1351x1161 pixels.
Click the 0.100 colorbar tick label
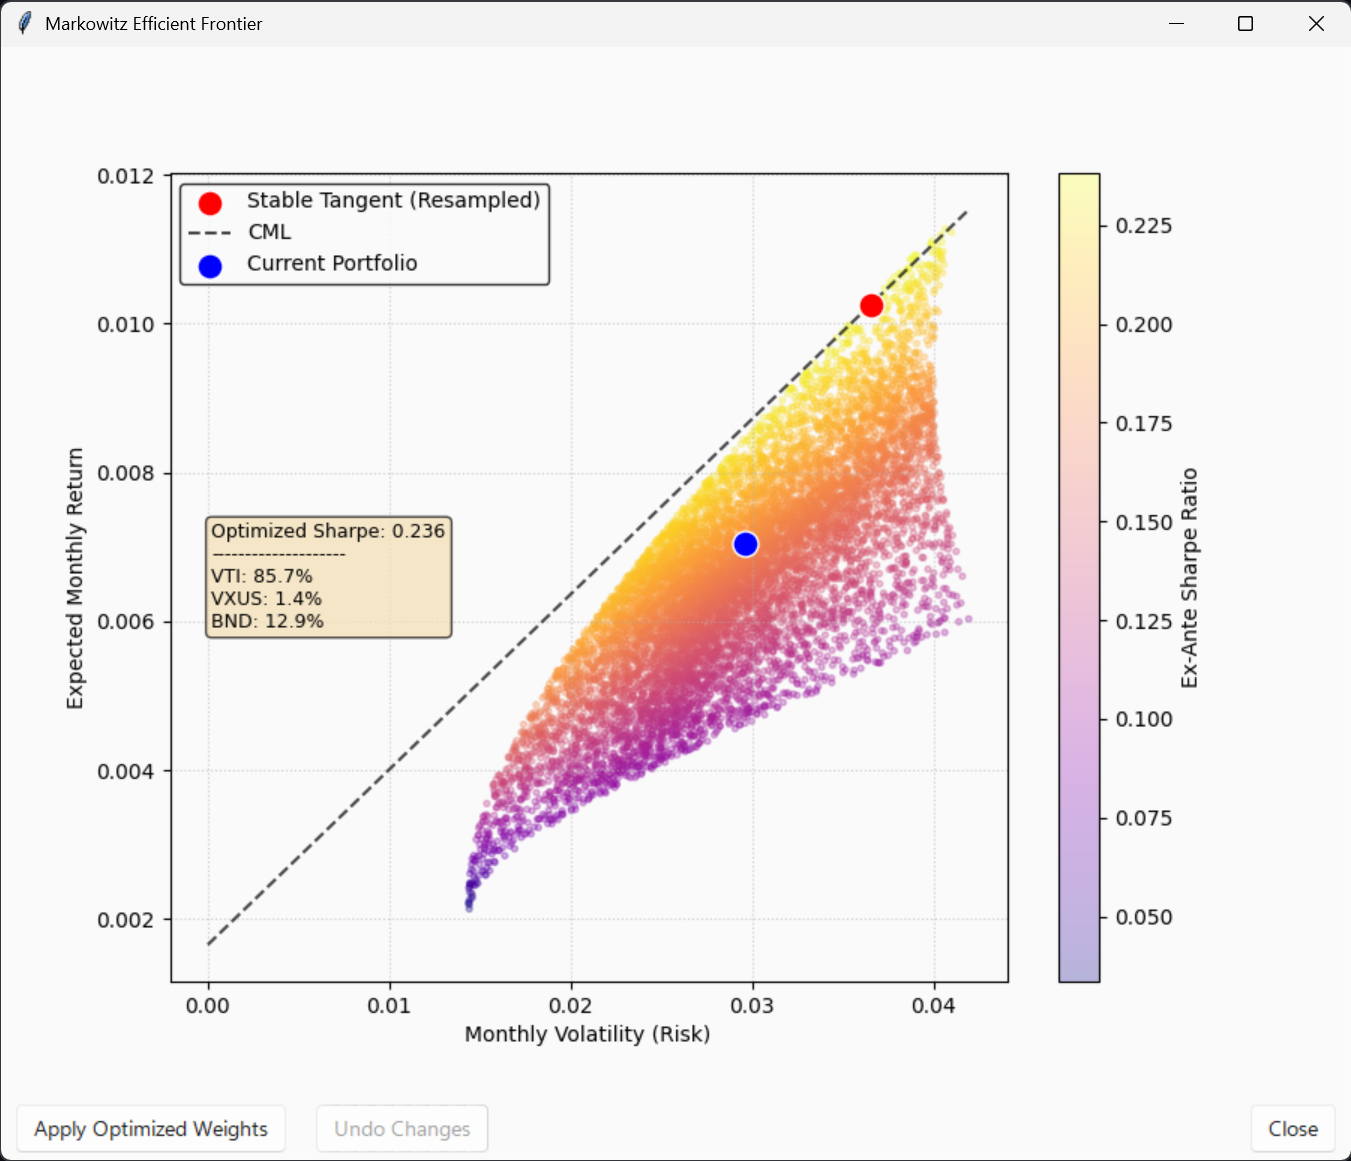click(1144, 720)
